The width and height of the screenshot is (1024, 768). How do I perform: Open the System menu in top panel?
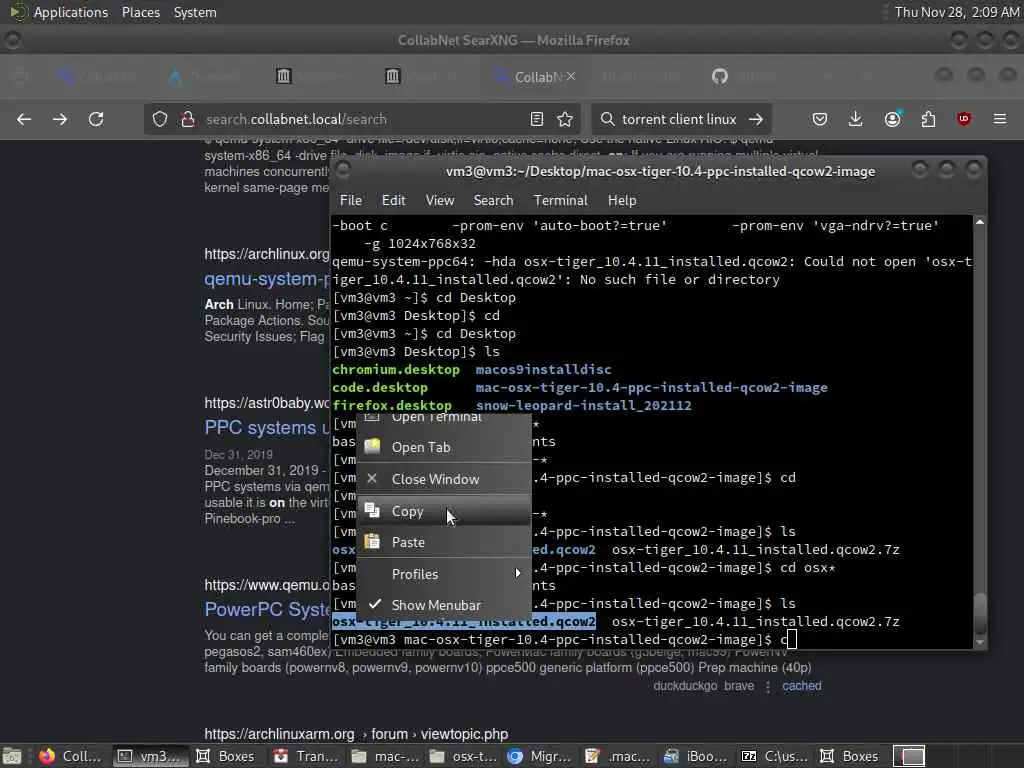coord(195,12)
